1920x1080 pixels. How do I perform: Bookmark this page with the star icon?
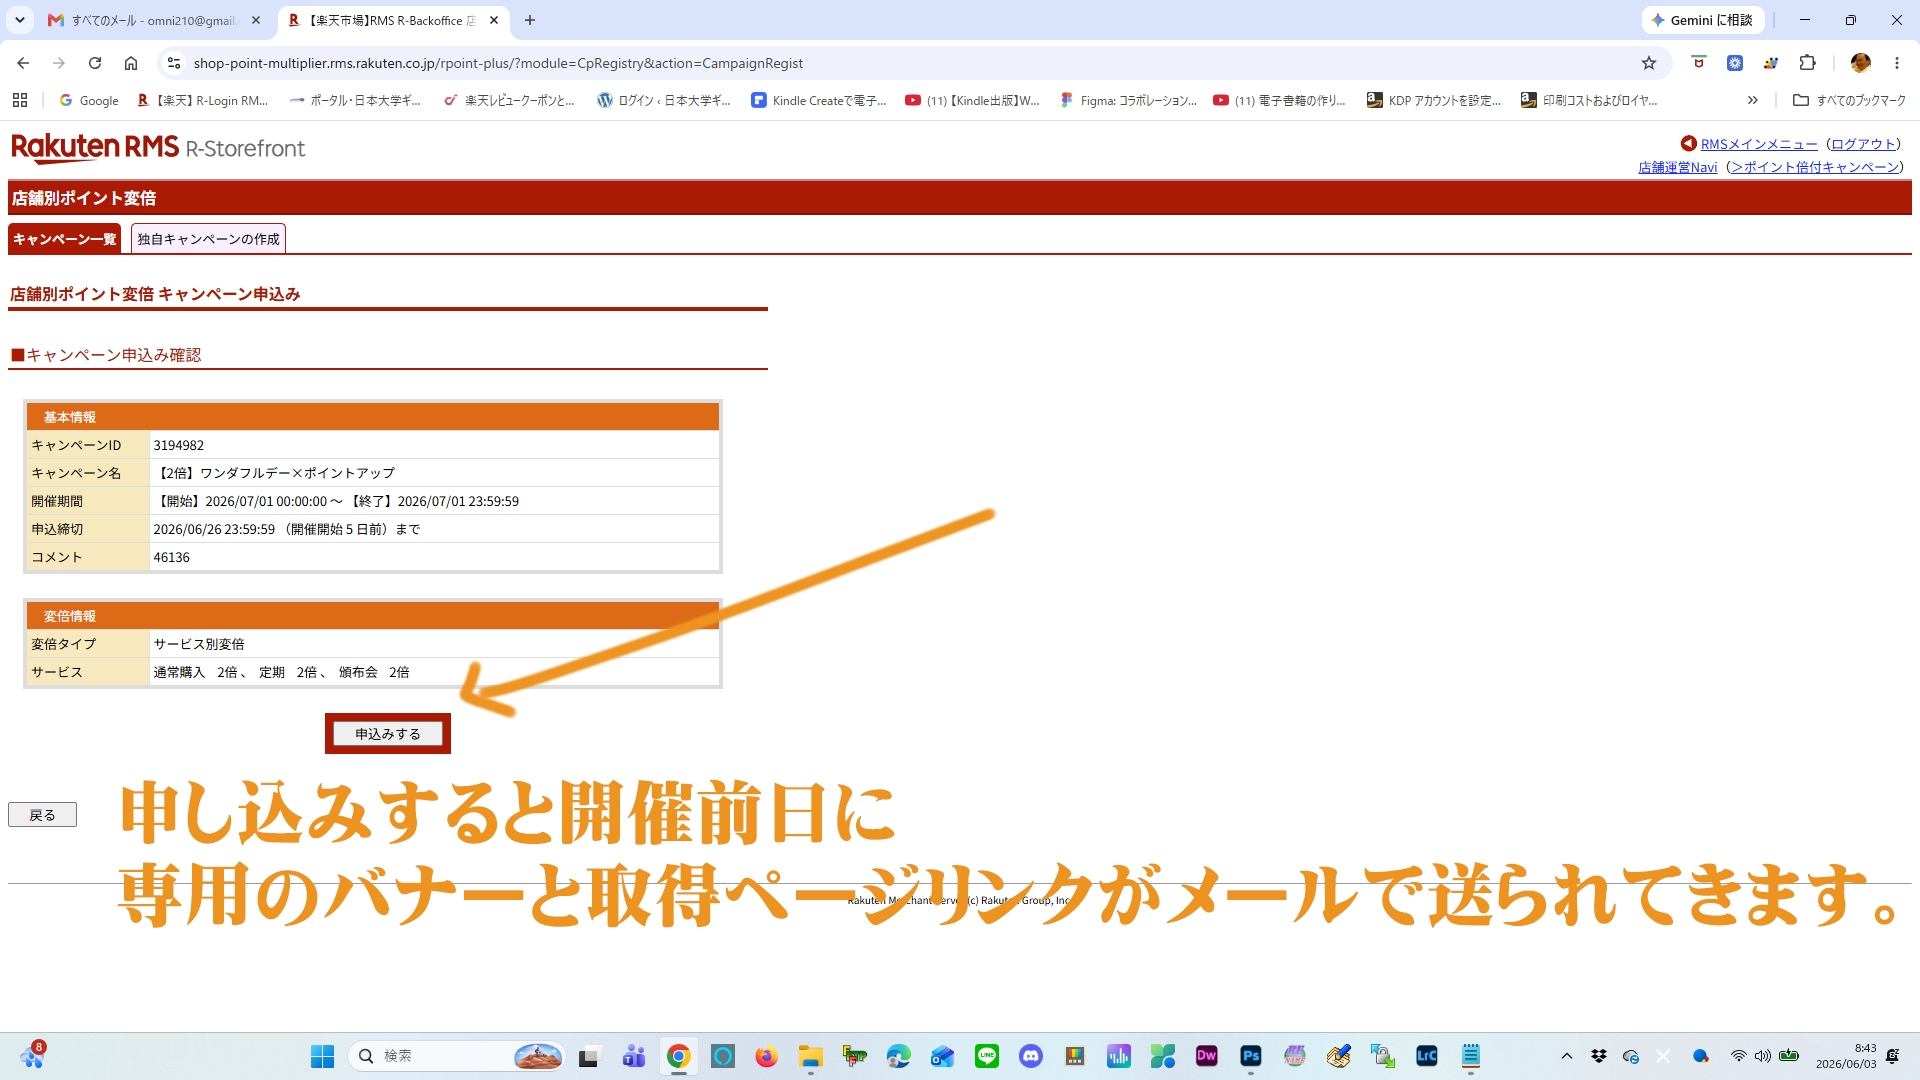click(1649, 63)
